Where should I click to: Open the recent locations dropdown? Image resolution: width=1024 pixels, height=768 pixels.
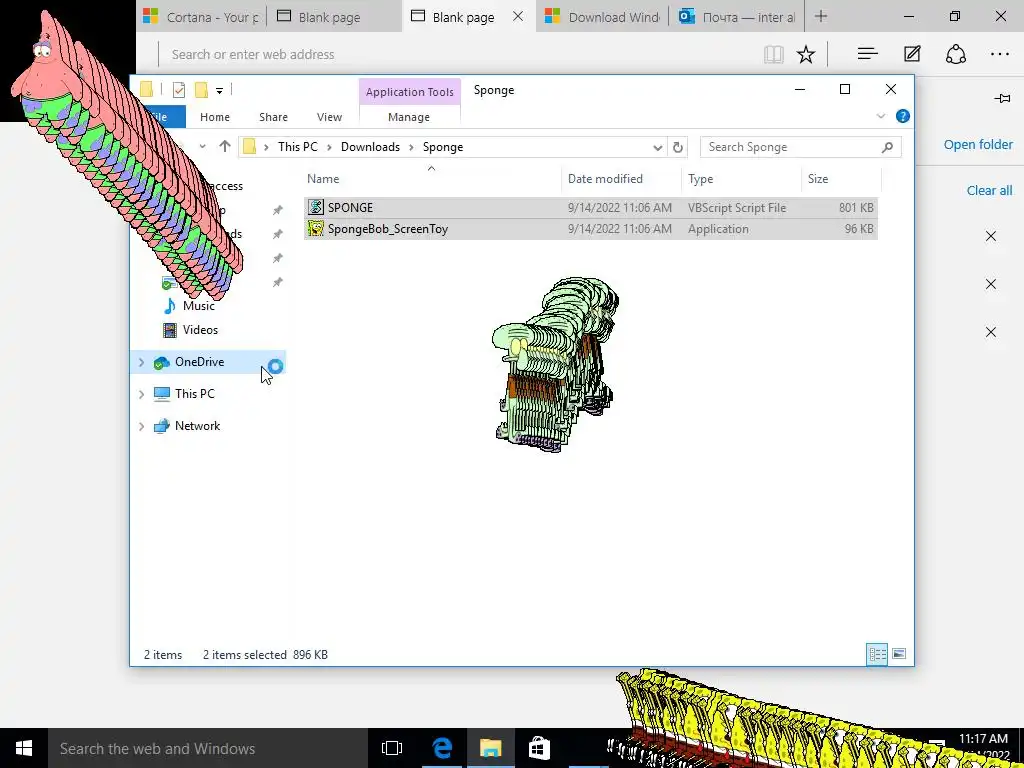coord(202,146)
